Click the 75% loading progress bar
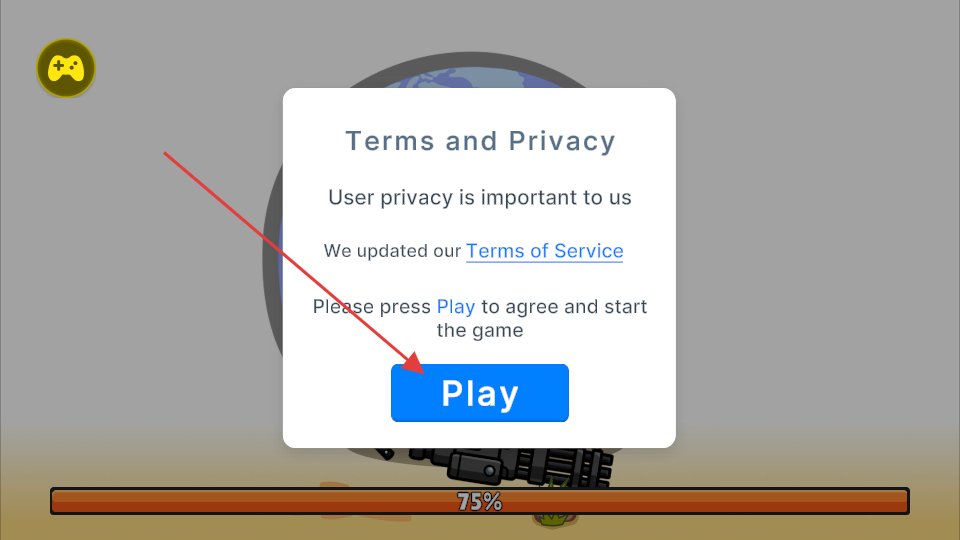 [479, 501]
